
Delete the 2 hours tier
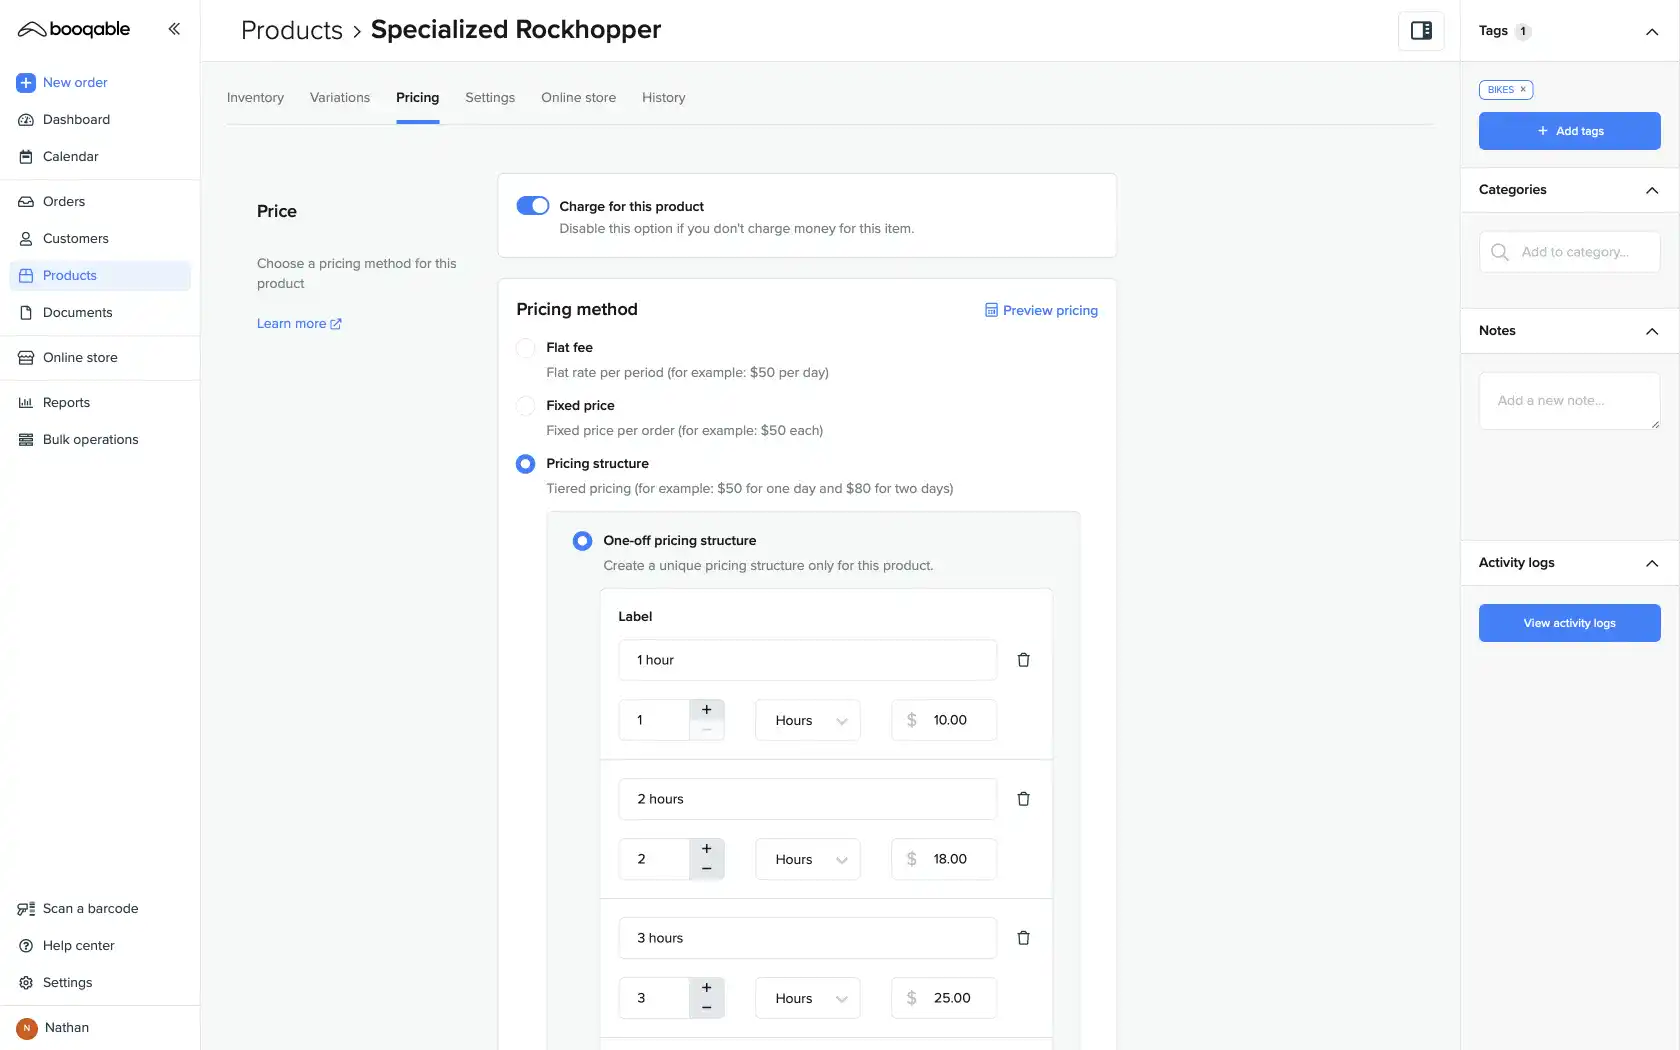point(1023,799)
